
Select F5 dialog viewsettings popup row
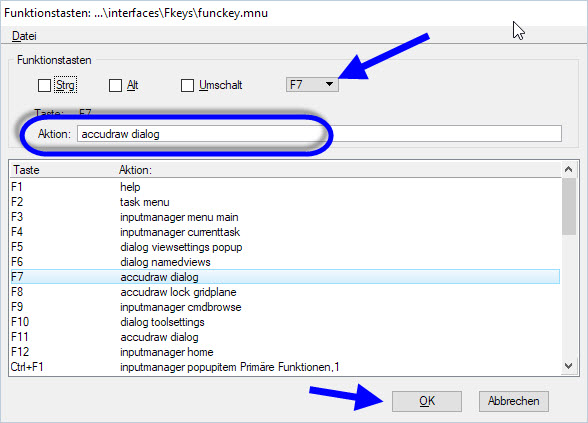(285, 247)
